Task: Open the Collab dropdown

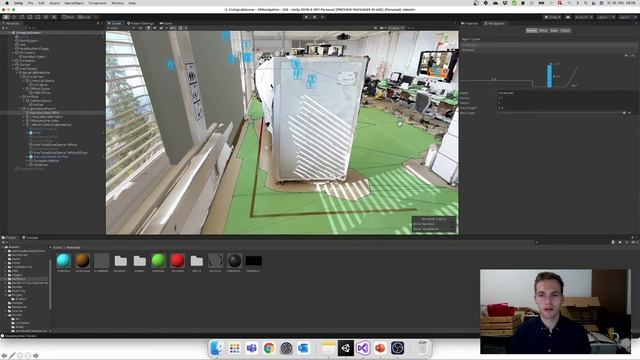Action: click(x=552, y=17)
